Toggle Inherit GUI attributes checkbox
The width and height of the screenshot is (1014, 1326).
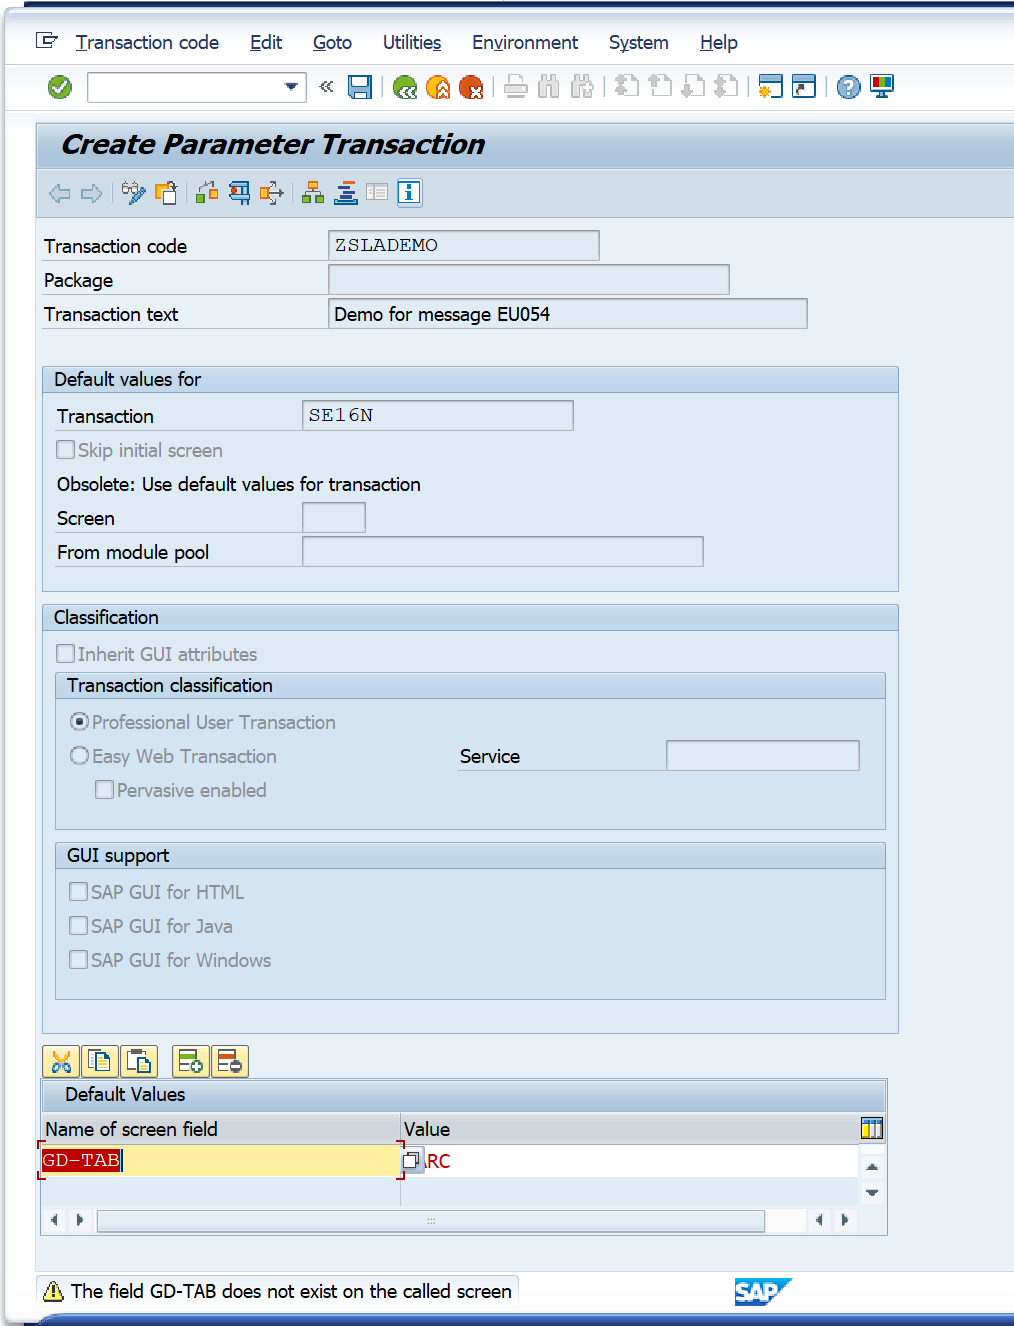[66, 654]
